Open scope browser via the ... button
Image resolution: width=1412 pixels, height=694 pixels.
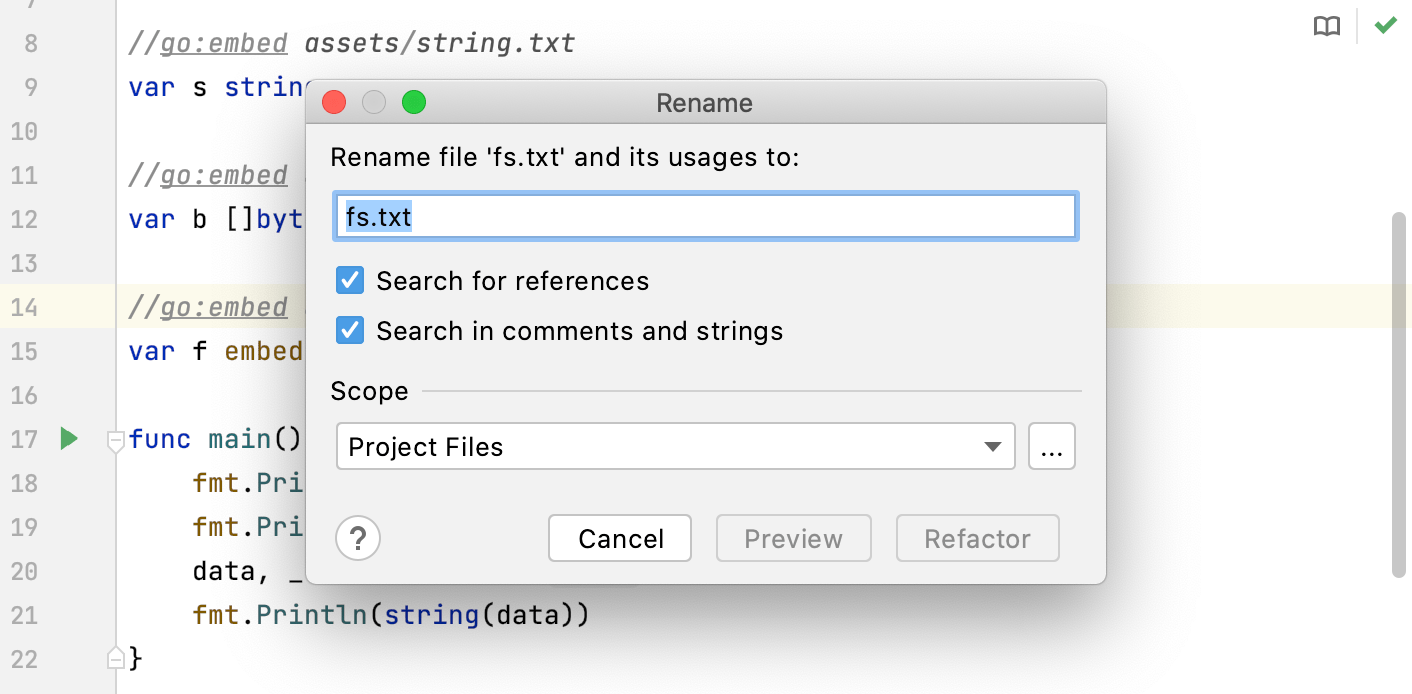tap(1051, 446)
